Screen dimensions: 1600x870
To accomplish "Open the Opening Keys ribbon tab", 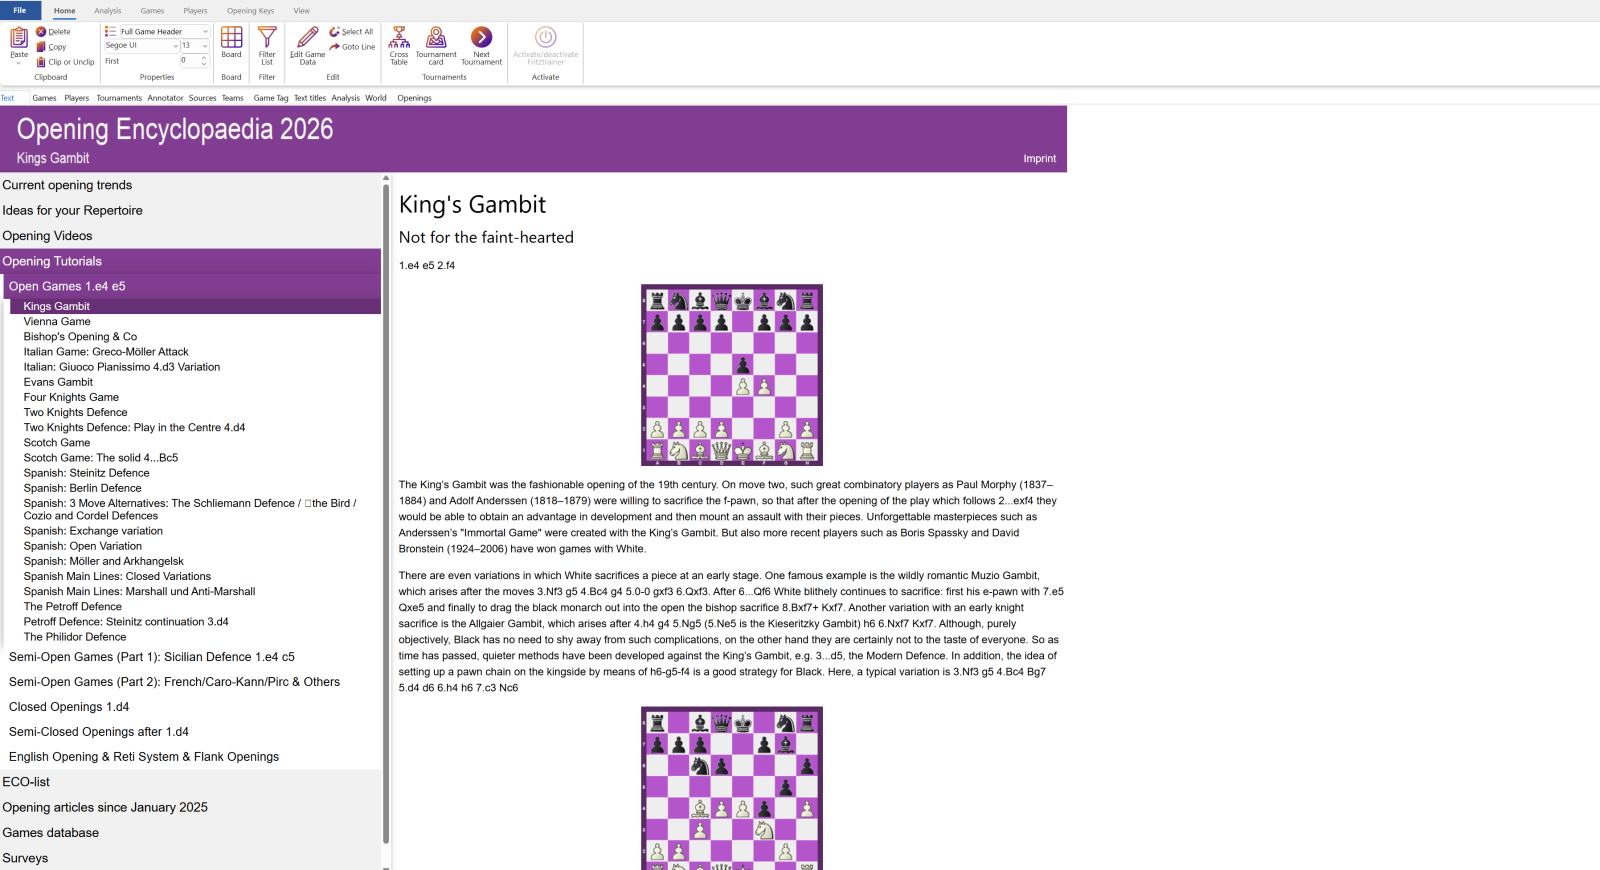I will [x=250, y=11].
